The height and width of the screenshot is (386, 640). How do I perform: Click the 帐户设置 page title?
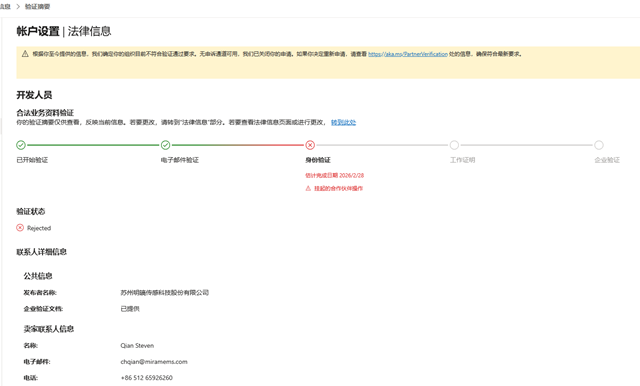38,31
